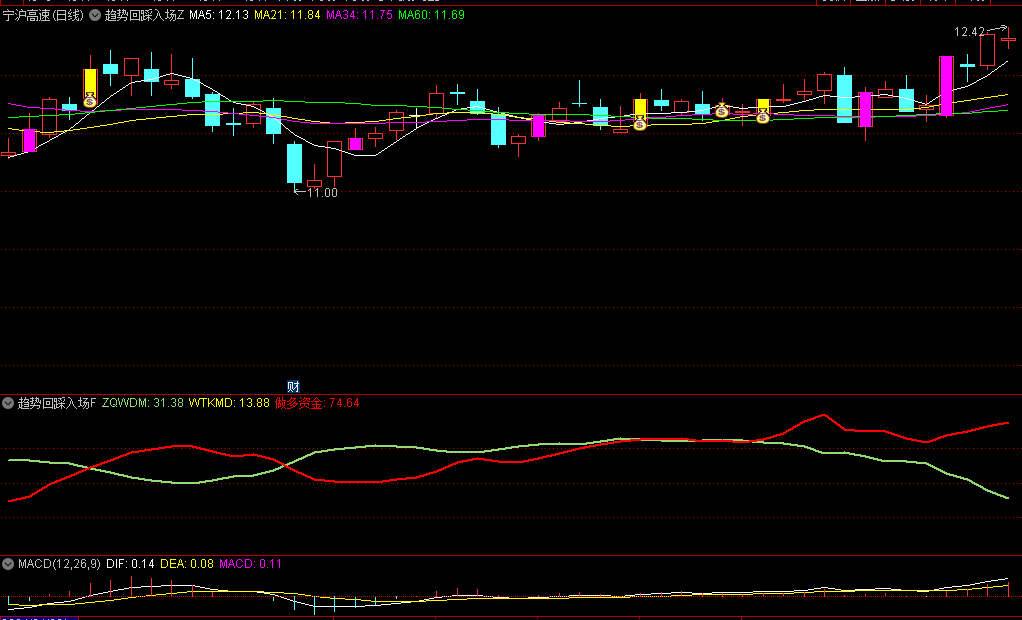Click the green MA60: 11.69 label
The height and width of the screenshot is (620, 1022).
tap(431, 15)
